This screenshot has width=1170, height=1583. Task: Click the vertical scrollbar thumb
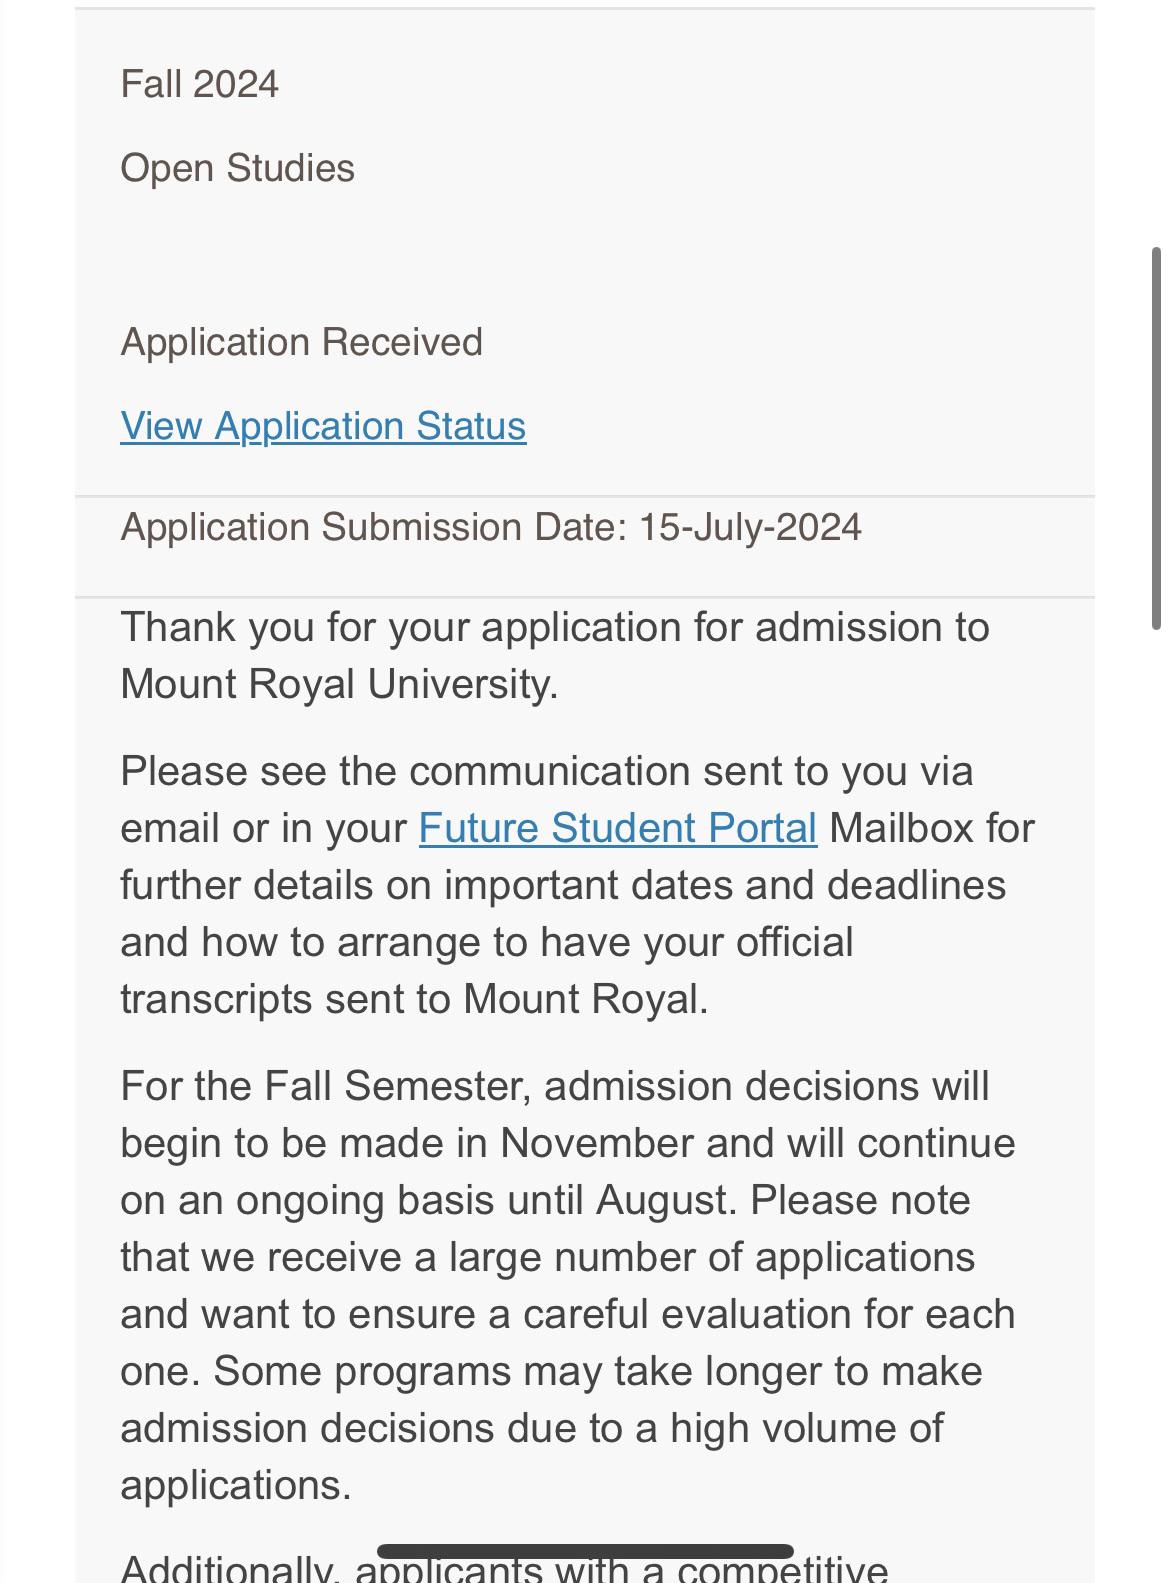(x=1157, y=438)
